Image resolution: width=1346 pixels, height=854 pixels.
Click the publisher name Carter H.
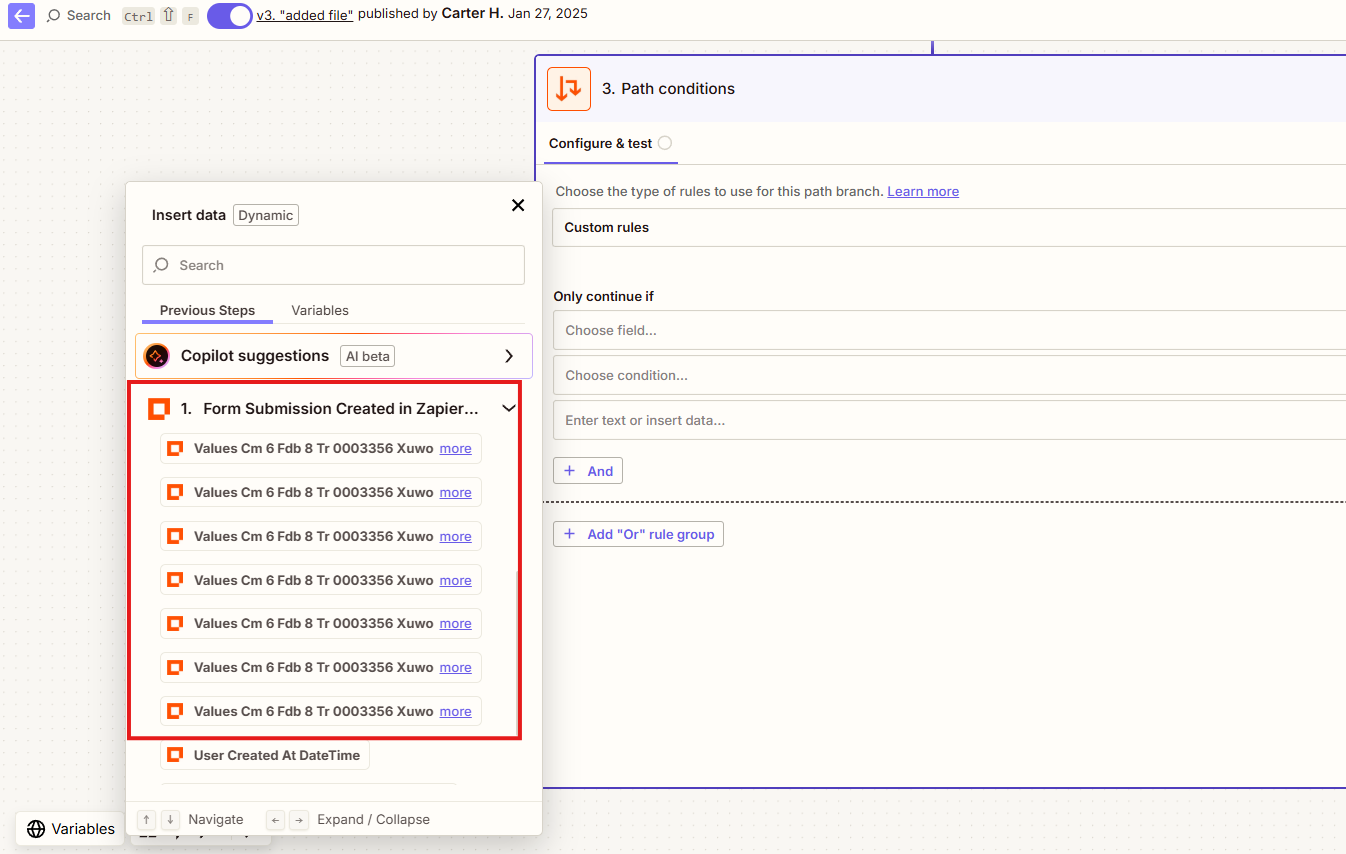pos(472,14)
